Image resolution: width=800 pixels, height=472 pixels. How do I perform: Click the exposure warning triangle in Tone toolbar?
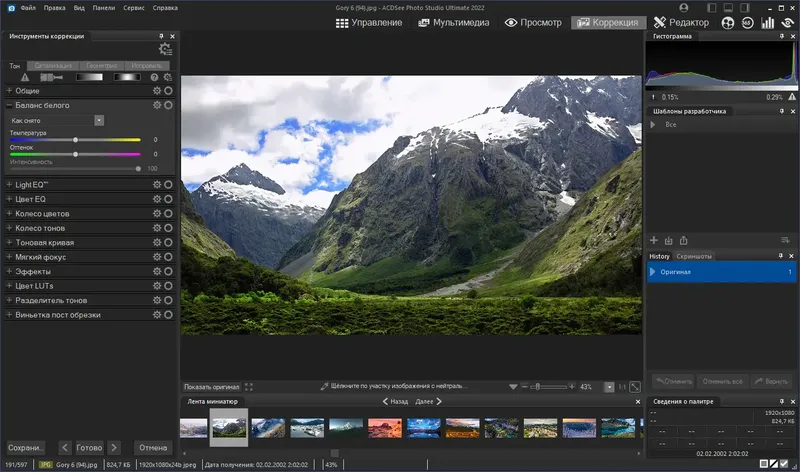click(24, 77)
